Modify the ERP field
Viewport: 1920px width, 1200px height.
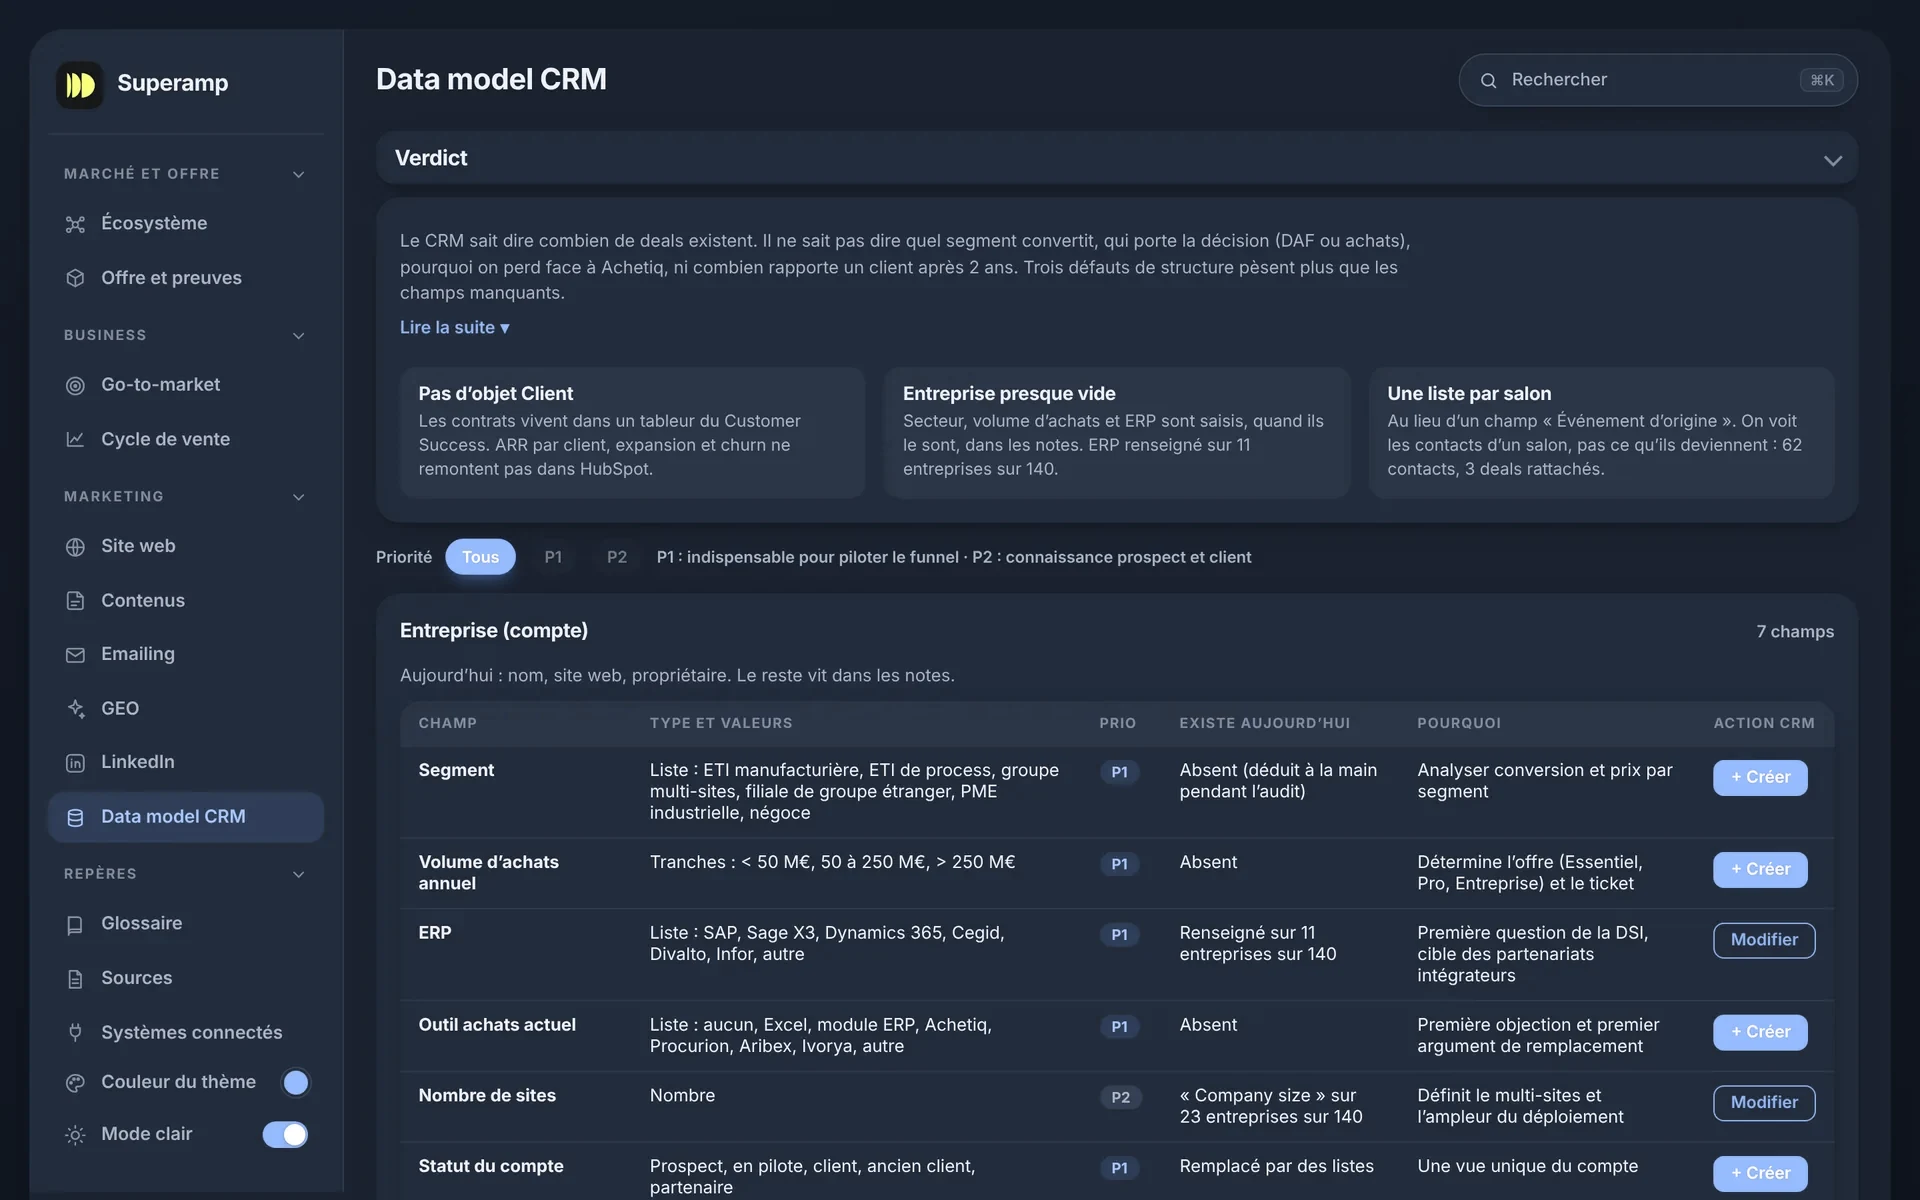tap(1764, 940)
